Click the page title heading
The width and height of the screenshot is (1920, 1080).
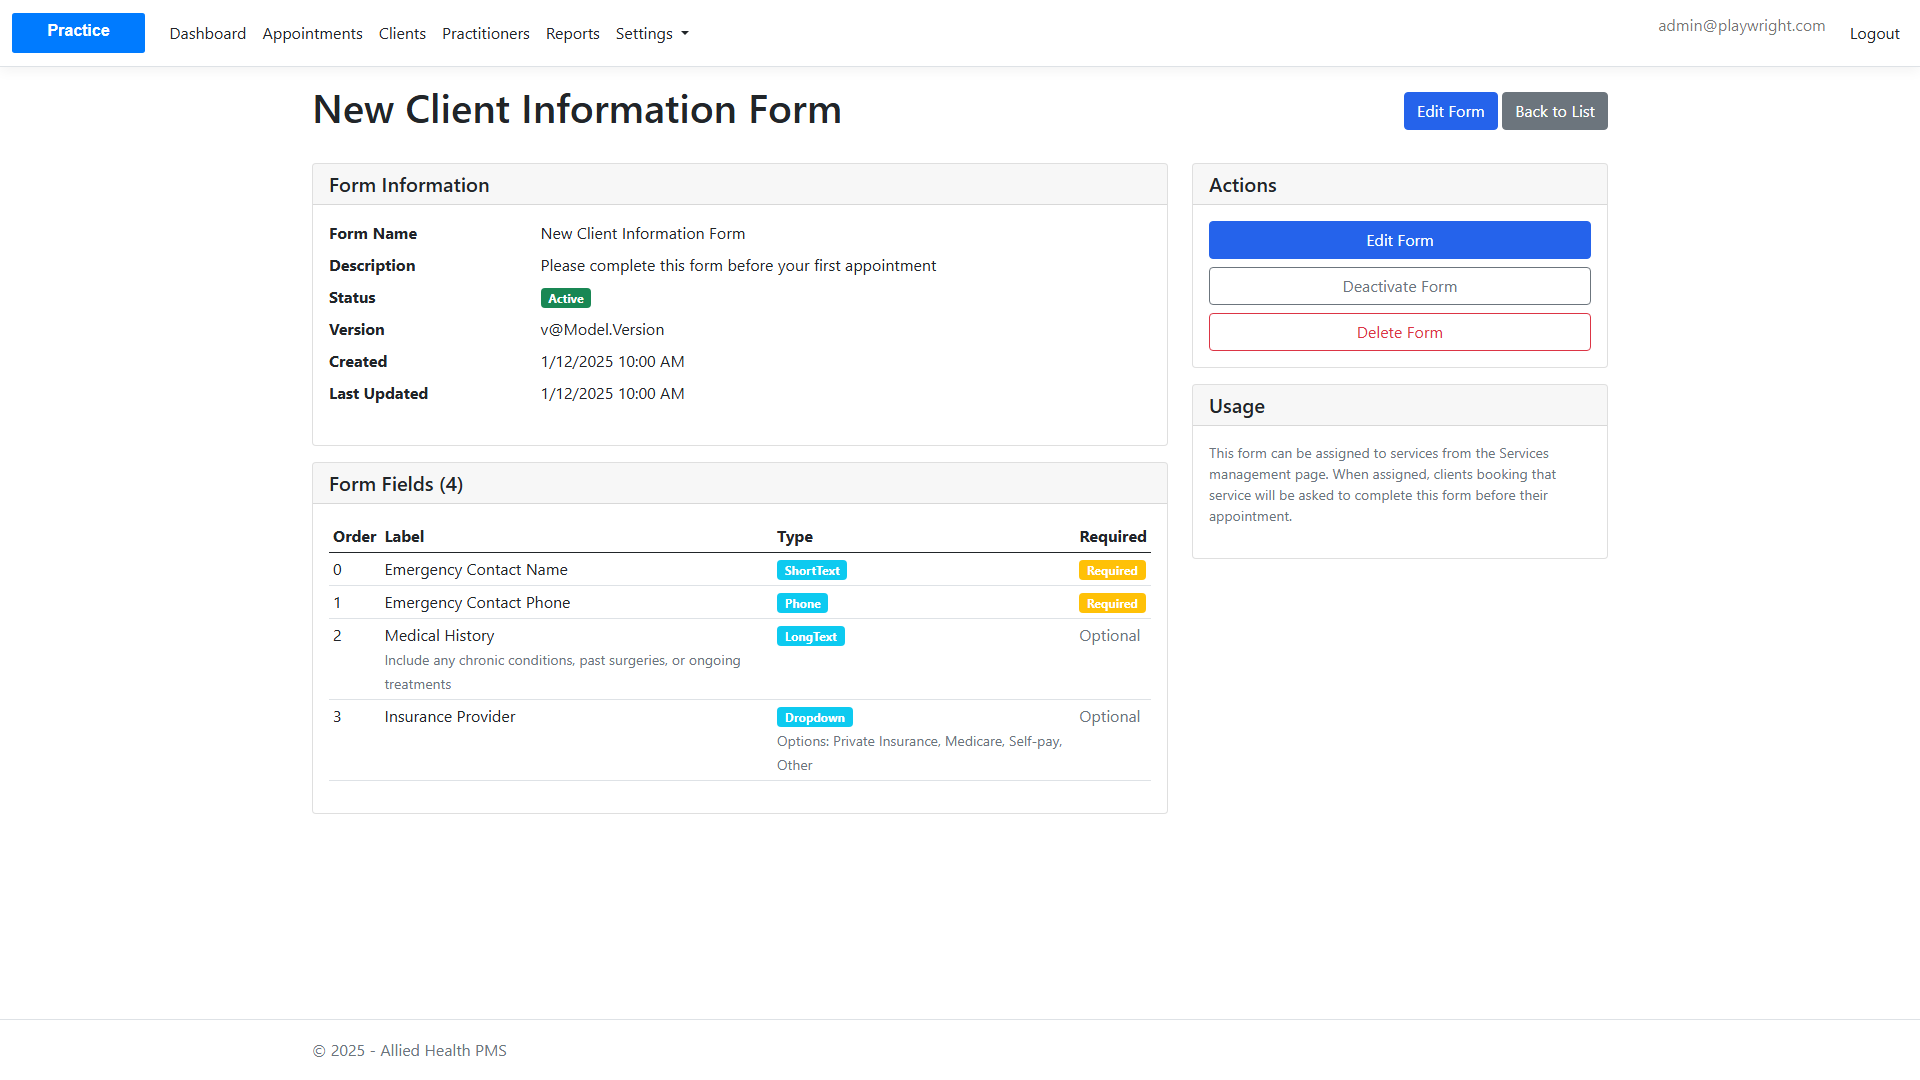click(x=577, y=109)
